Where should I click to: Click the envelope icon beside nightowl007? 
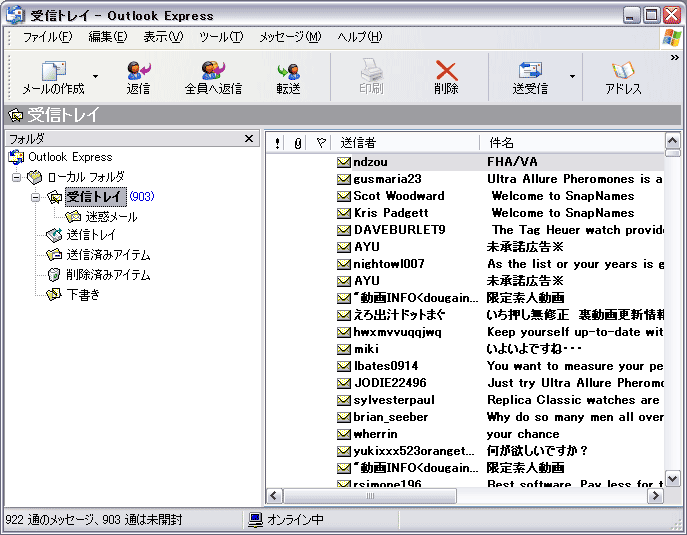point(344,264)
